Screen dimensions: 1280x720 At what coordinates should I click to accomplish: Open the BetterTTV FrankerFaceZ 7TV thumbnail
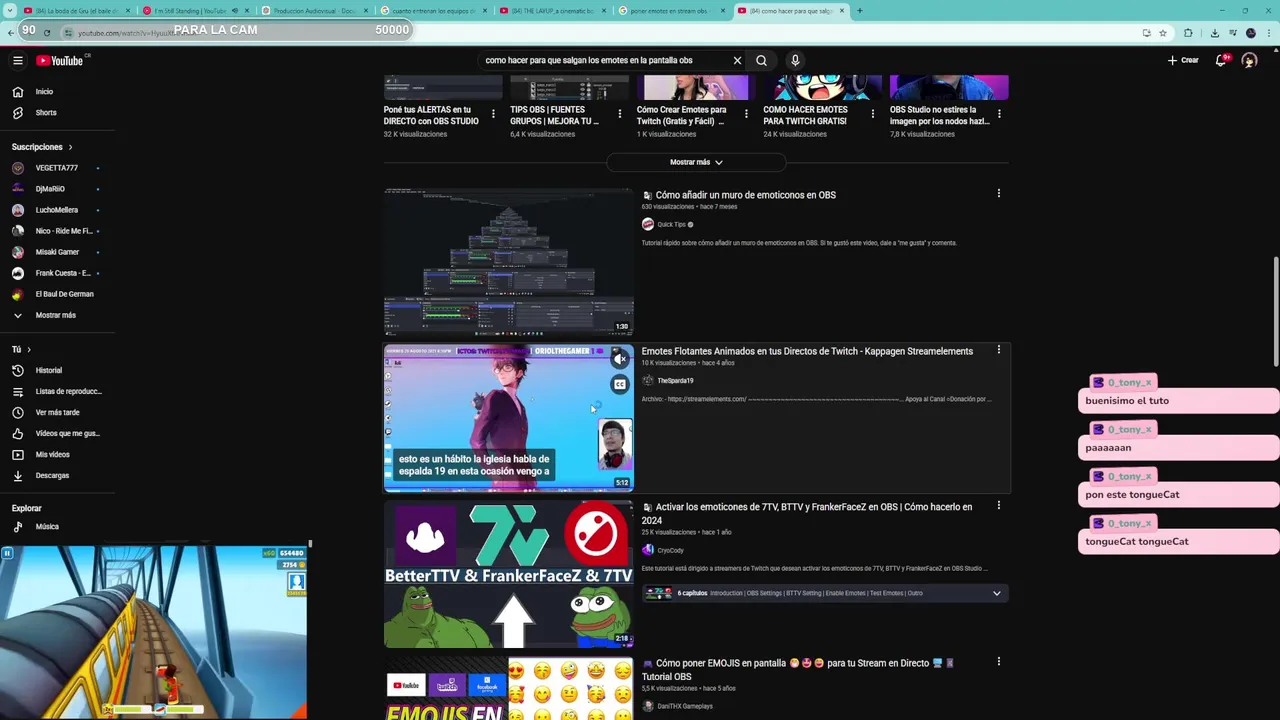[x=508, y=574]
